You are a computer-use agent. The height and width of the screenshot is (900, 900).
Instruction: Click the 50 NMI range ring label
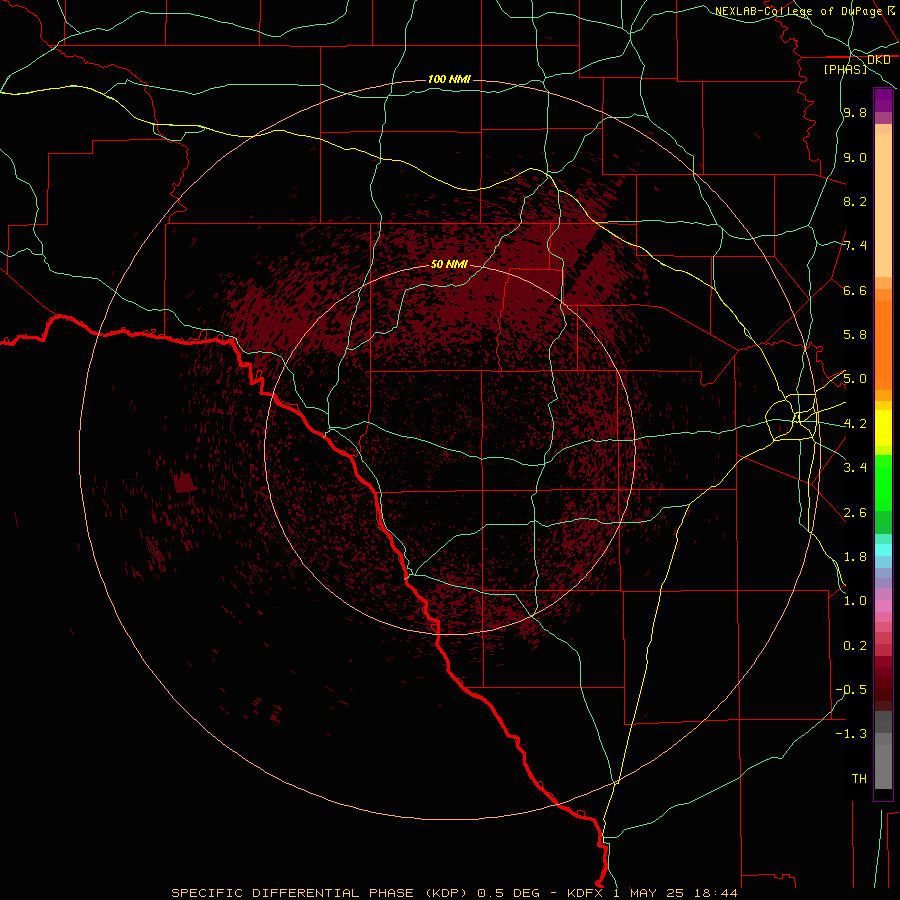click(449, 264)
